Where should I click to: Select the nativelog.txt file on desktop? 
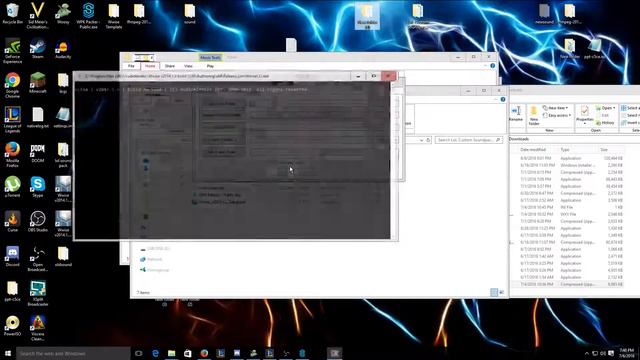point(38,118)
